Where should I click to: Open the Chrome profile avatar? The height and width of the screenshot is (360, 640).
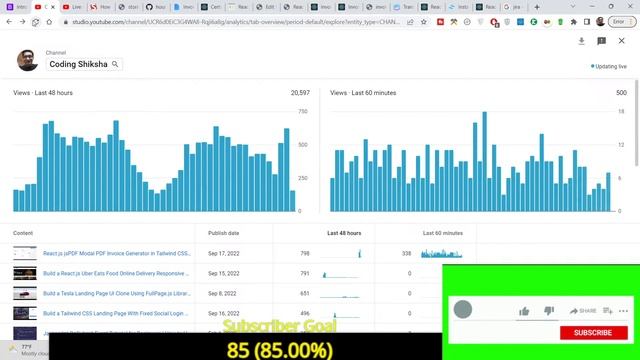(600, 22)
